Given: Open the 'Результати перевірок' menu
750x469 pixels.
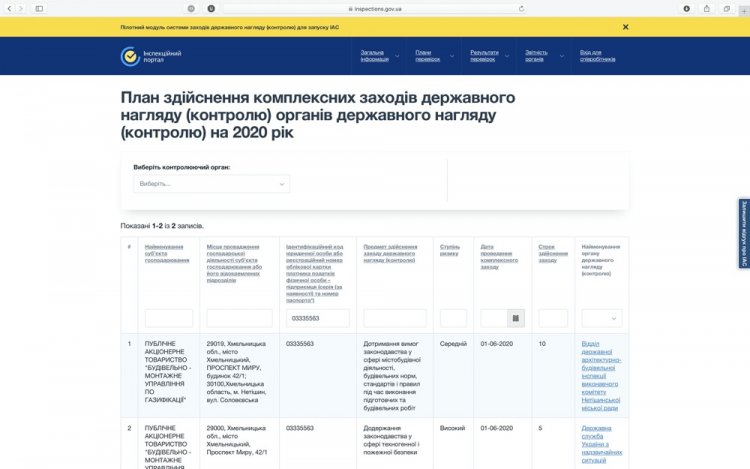Looking at the screenshot, I should [x=488, y=56].
